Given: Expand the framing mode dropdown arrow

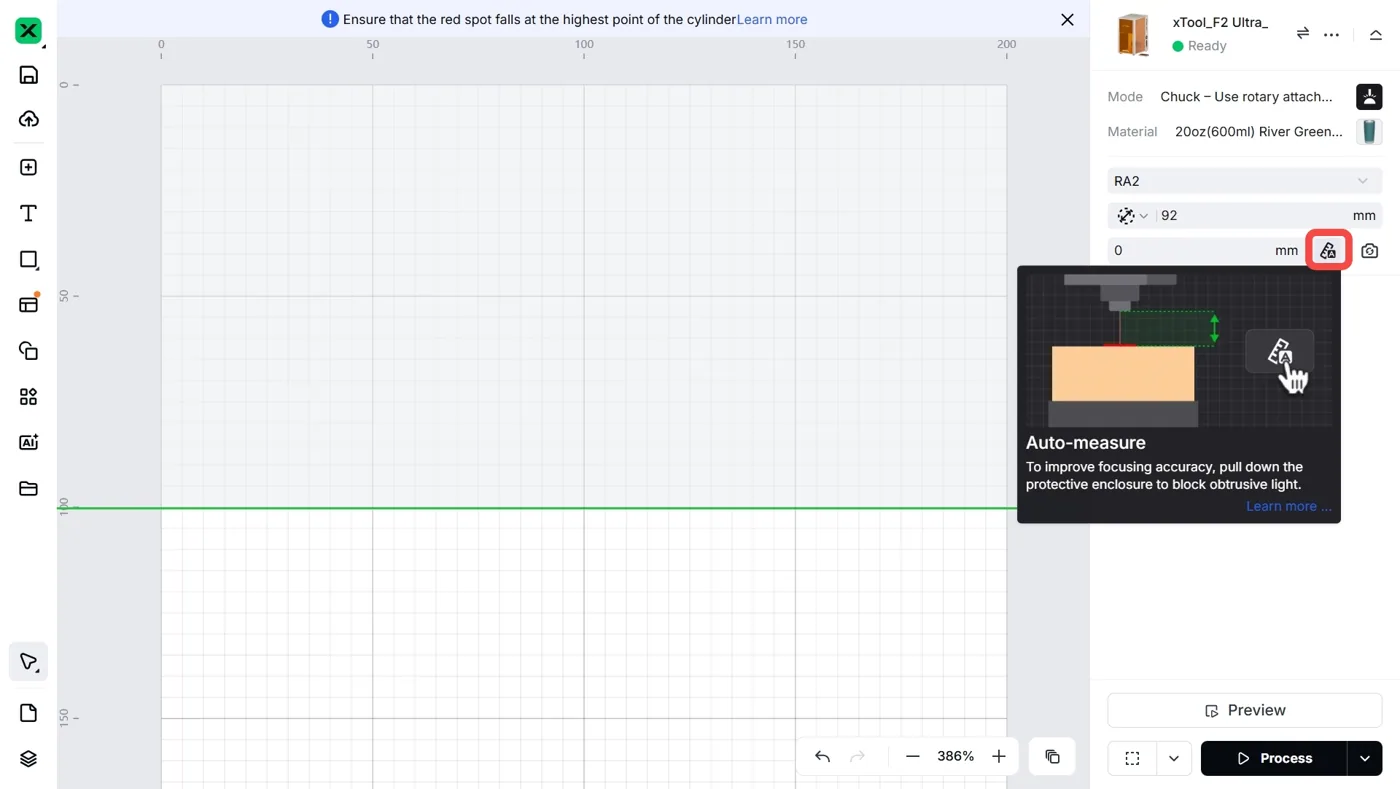Looking at the screenshot, I should [1174, 758].
